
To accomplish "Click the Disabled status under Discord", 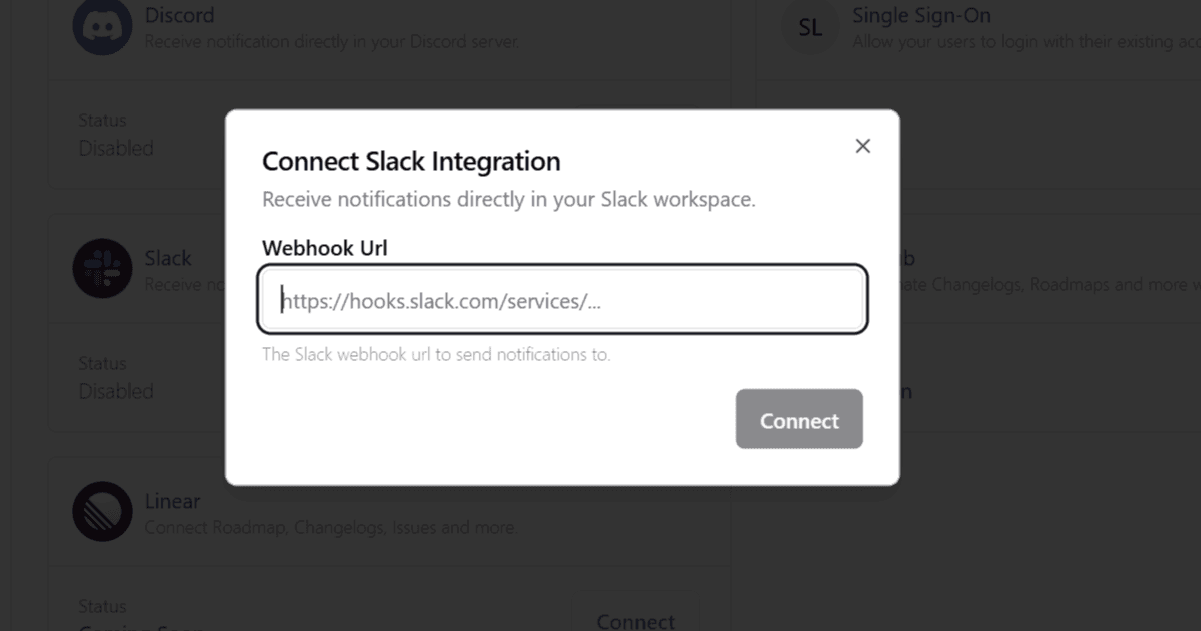I will tap(116, 148).
